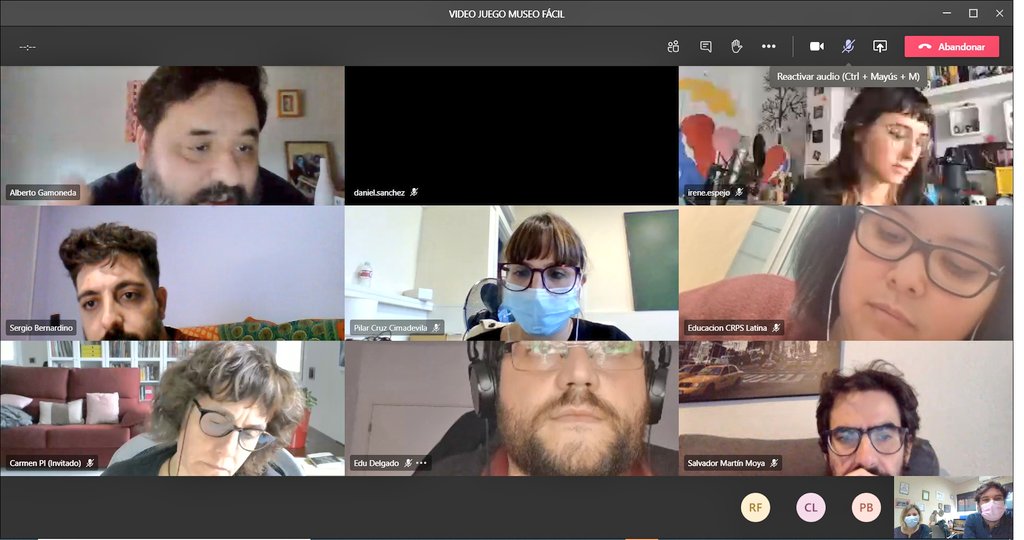Open Edu Delgado's more options ellipsis
Image resolution: width=1024 pixels, height=540 pixels.
click(421, 463)
